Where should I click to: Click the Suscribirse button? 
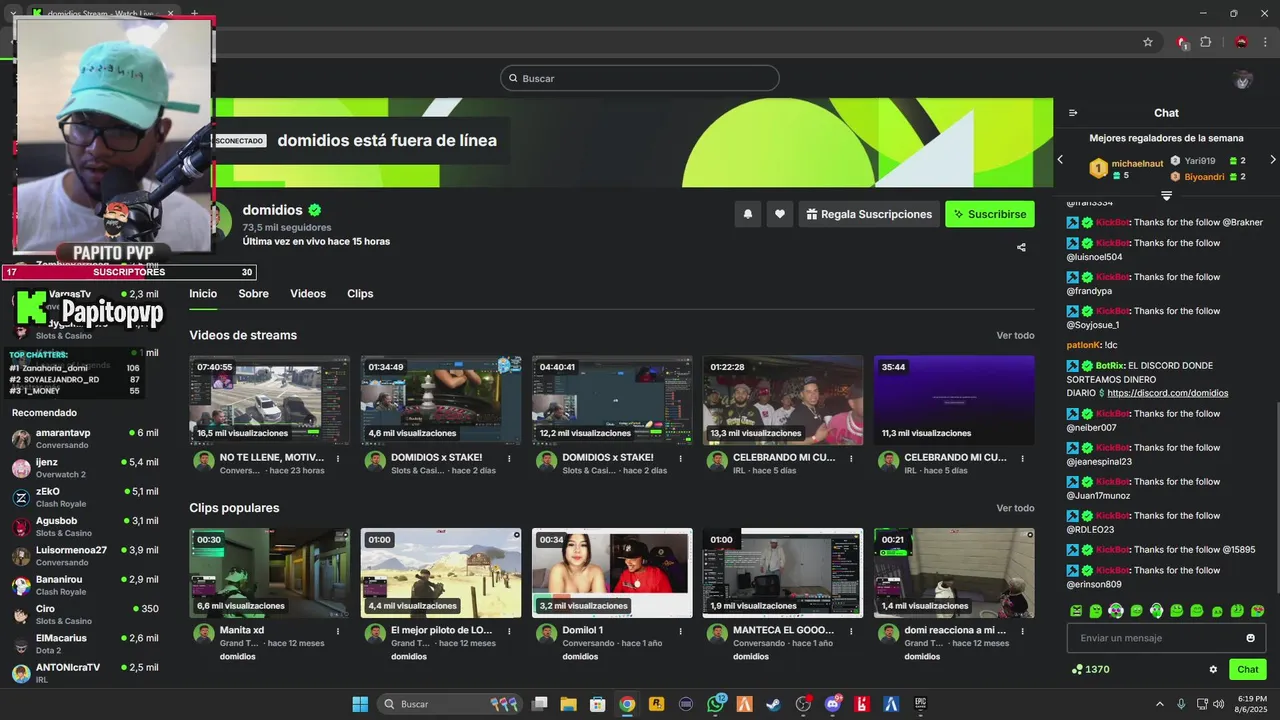coord(990,214)
